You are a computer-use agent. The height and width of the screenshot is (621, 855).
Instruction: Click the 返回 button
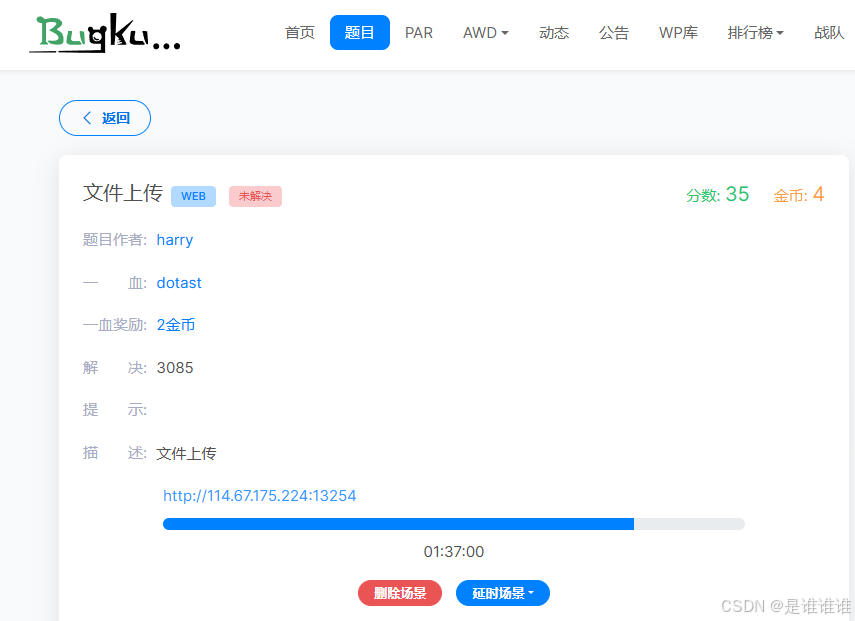105,117
